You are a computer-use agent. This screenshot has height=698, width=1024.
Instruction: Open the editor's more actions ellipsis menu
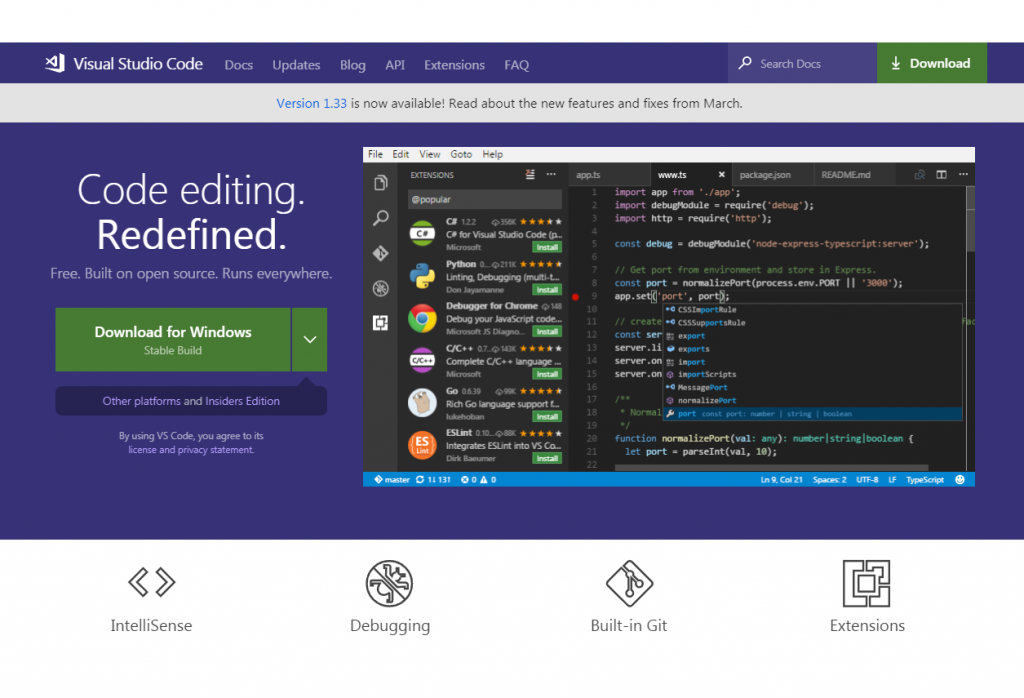pyautogui.click(x=963, y=174)
